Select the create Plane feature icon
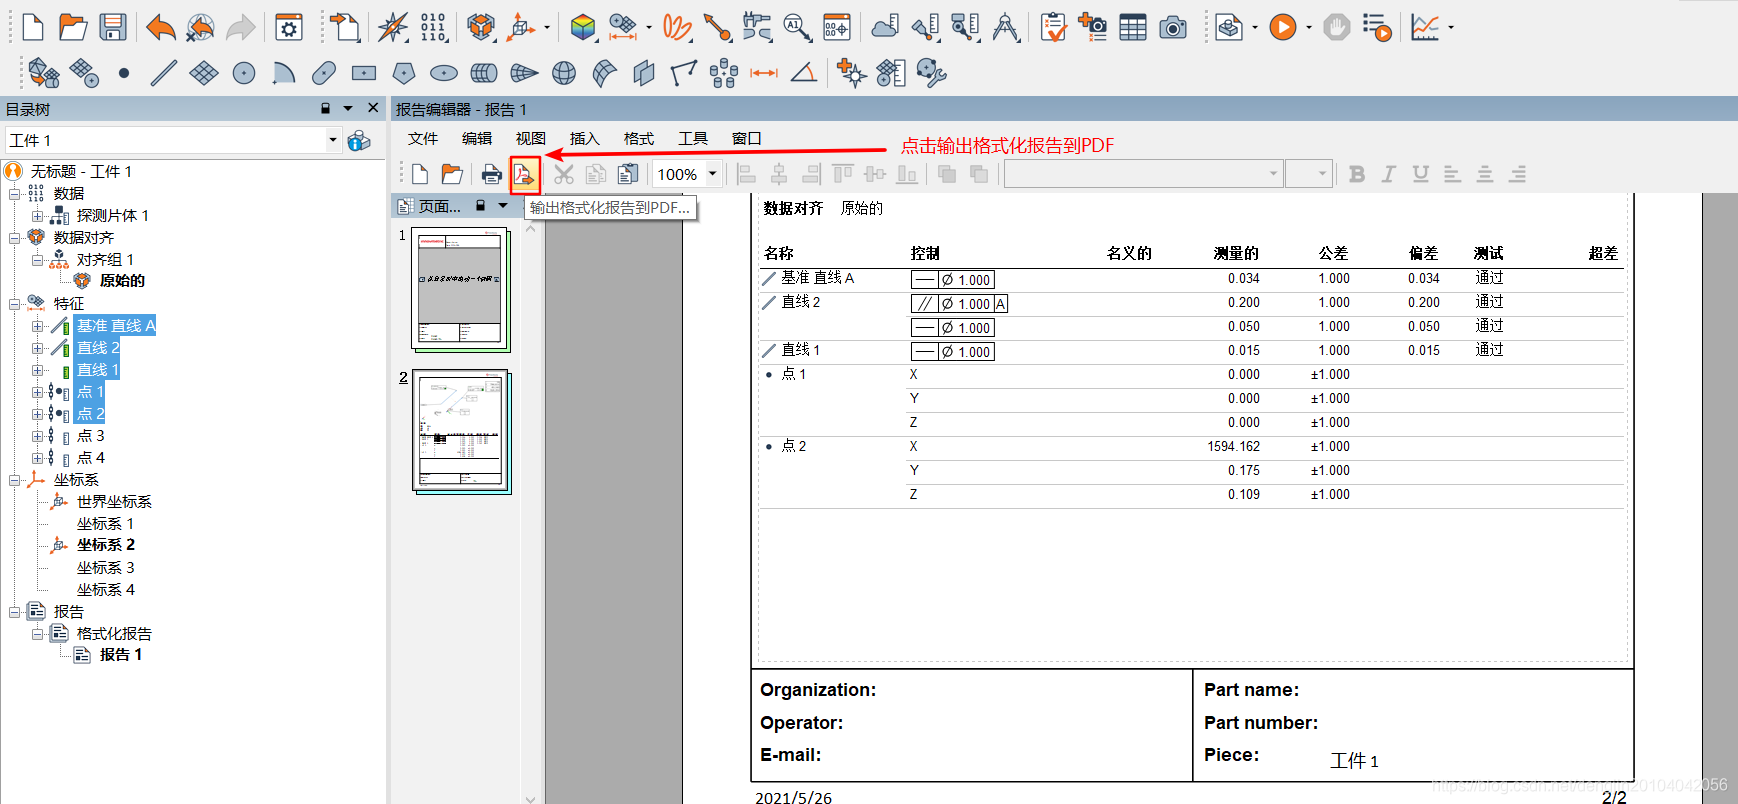1738x804 pixels. tap(204, 73)
